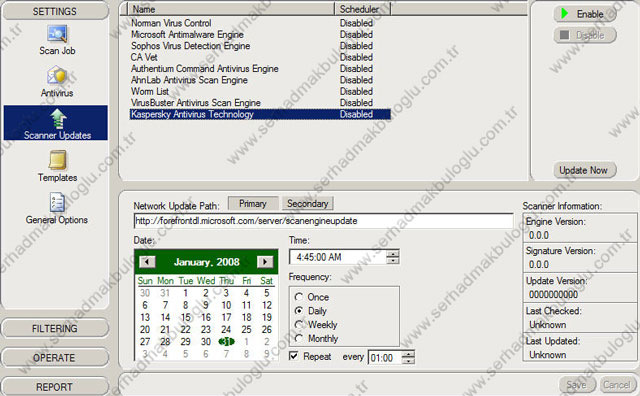
Task: Expand the OPERATE section
Action: tap(55, 358)
